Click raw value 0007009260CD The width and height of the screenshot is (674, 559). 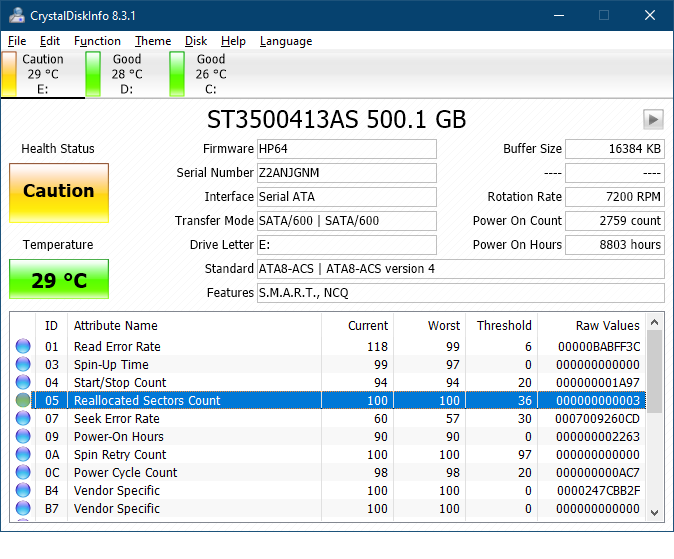point(597,418)
